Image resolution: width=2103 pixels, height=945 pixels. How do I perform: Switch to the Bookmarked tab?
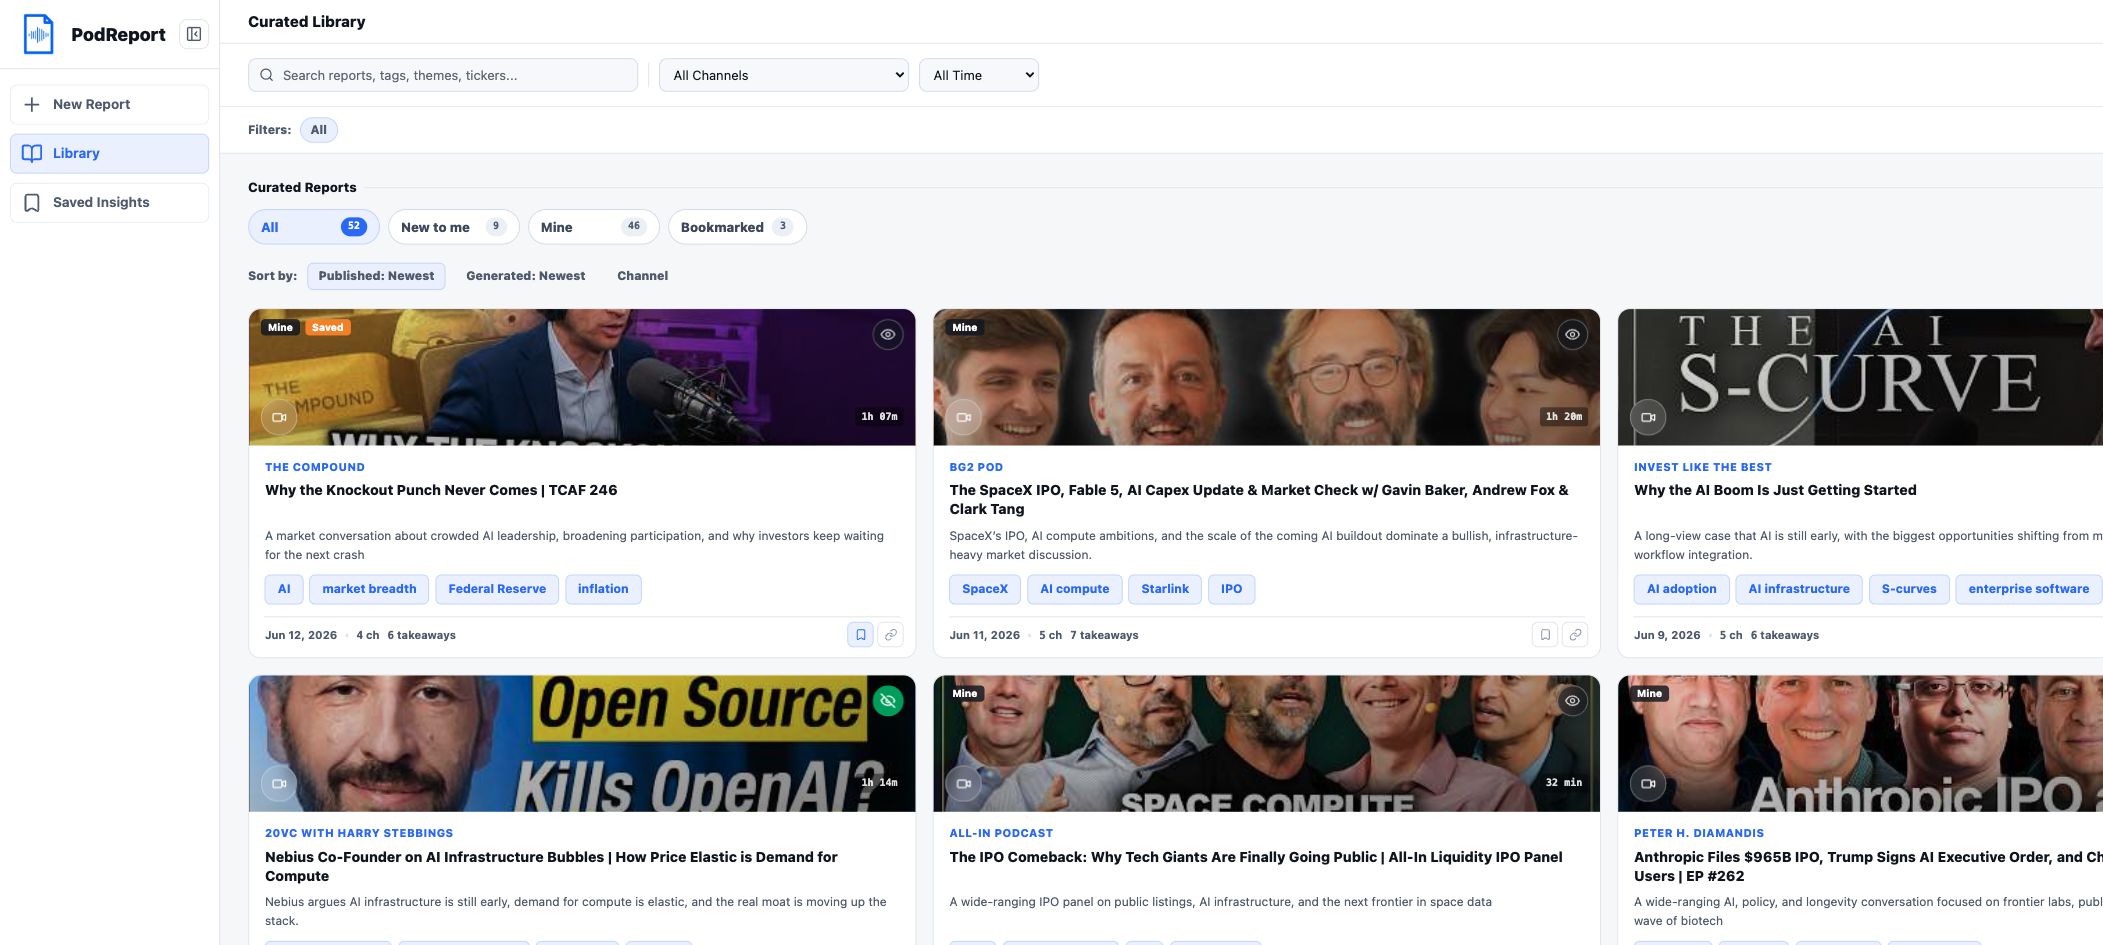coord(737,227)
